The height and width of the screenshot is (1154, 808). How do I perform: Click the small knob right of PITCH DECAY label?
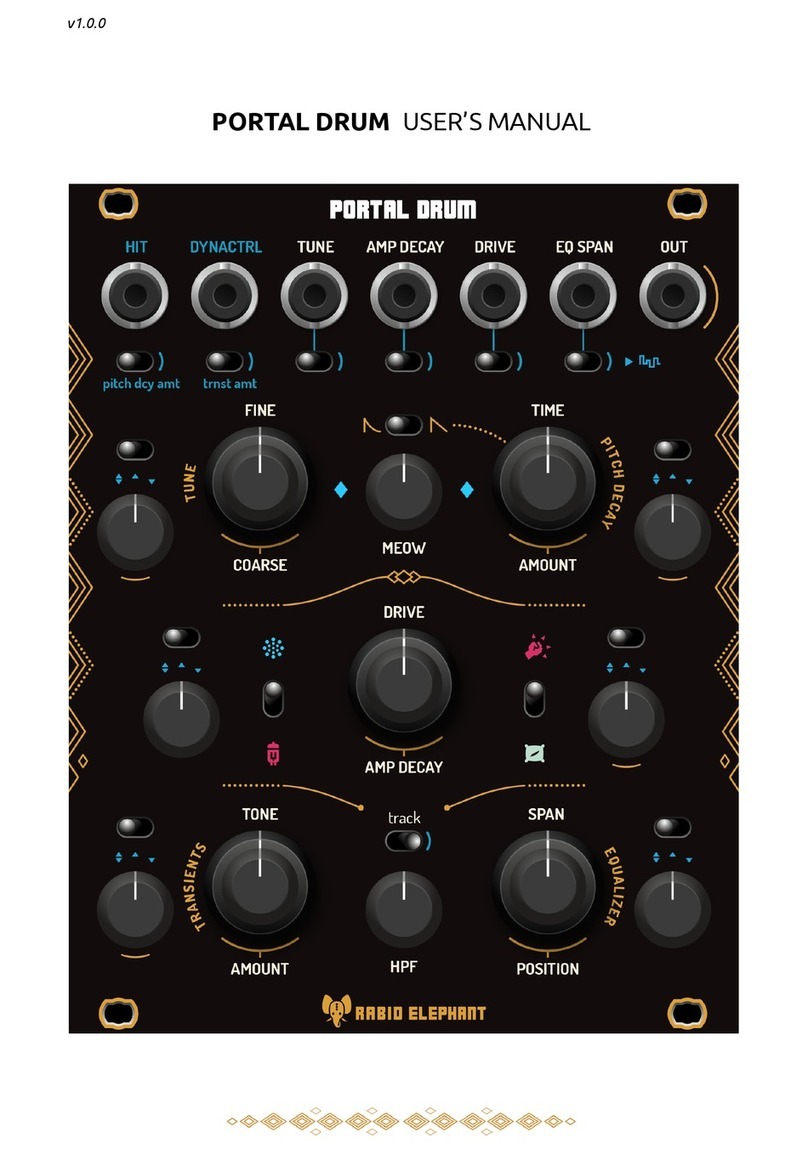[x=673, y=532]
